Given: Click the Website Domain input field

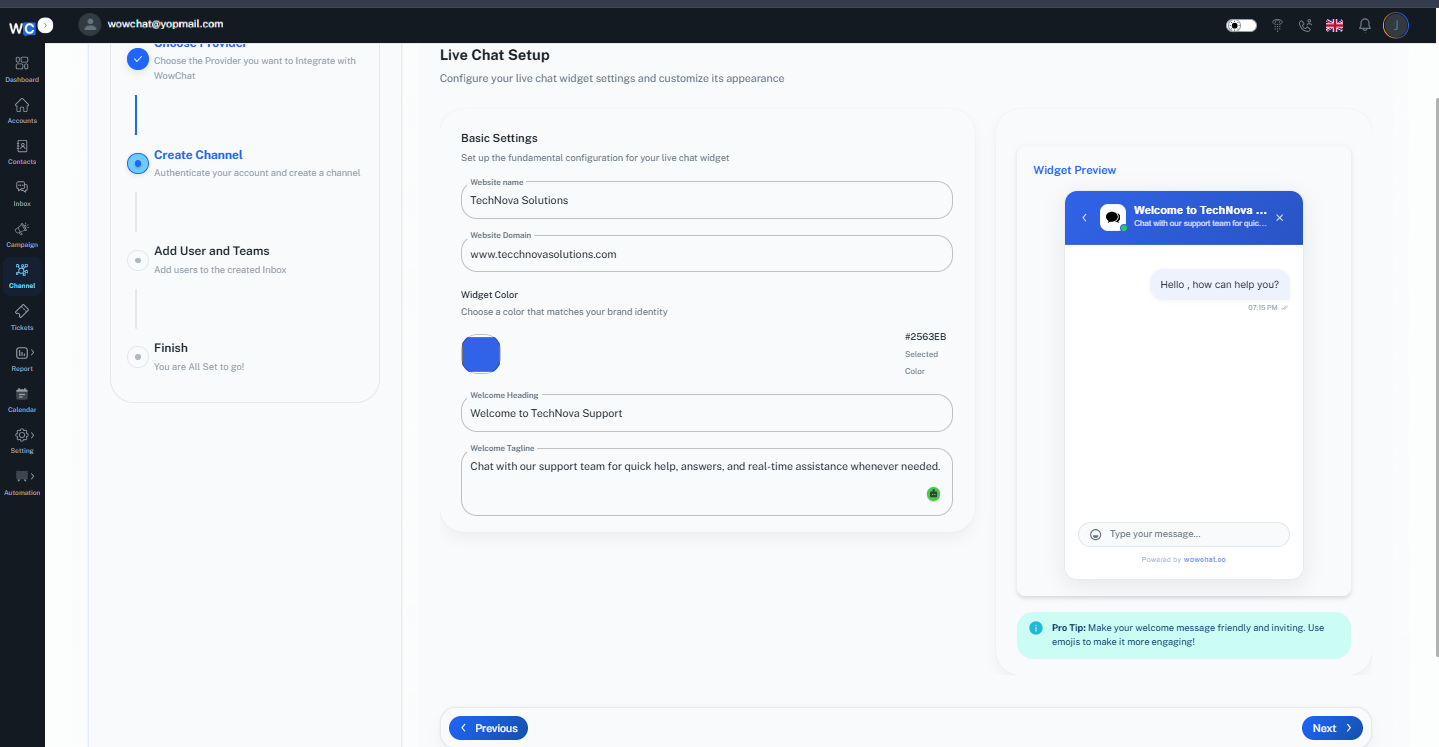Looking at the screenshot, I should (x=707, y=254).
